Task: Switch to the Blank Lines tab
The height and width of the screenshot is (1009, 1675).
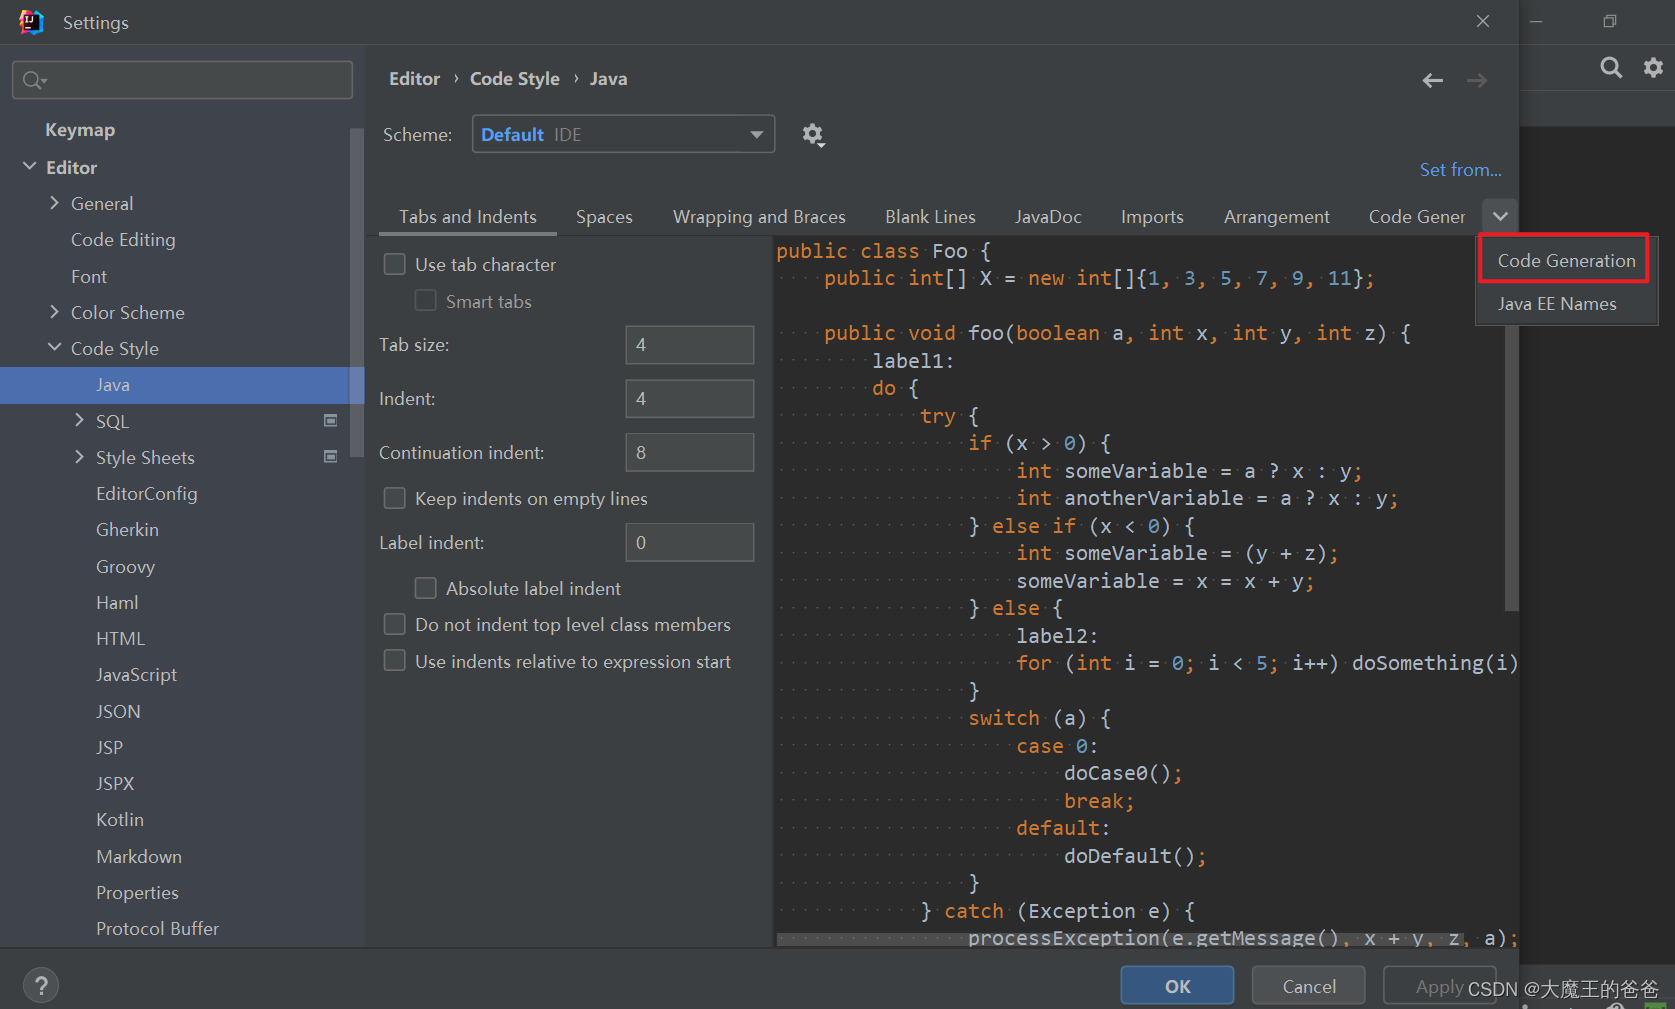Action: click(x=930, y=217)
